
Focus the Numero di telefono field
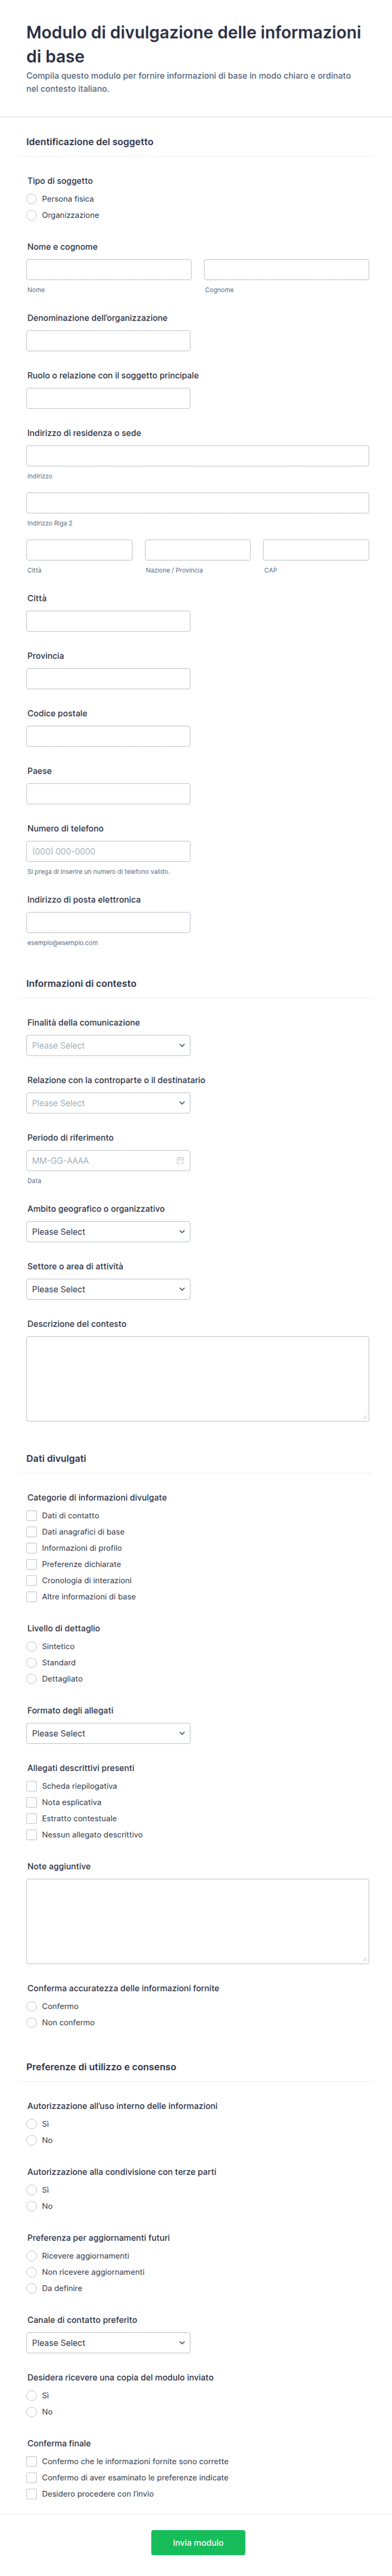coord(108,852)
